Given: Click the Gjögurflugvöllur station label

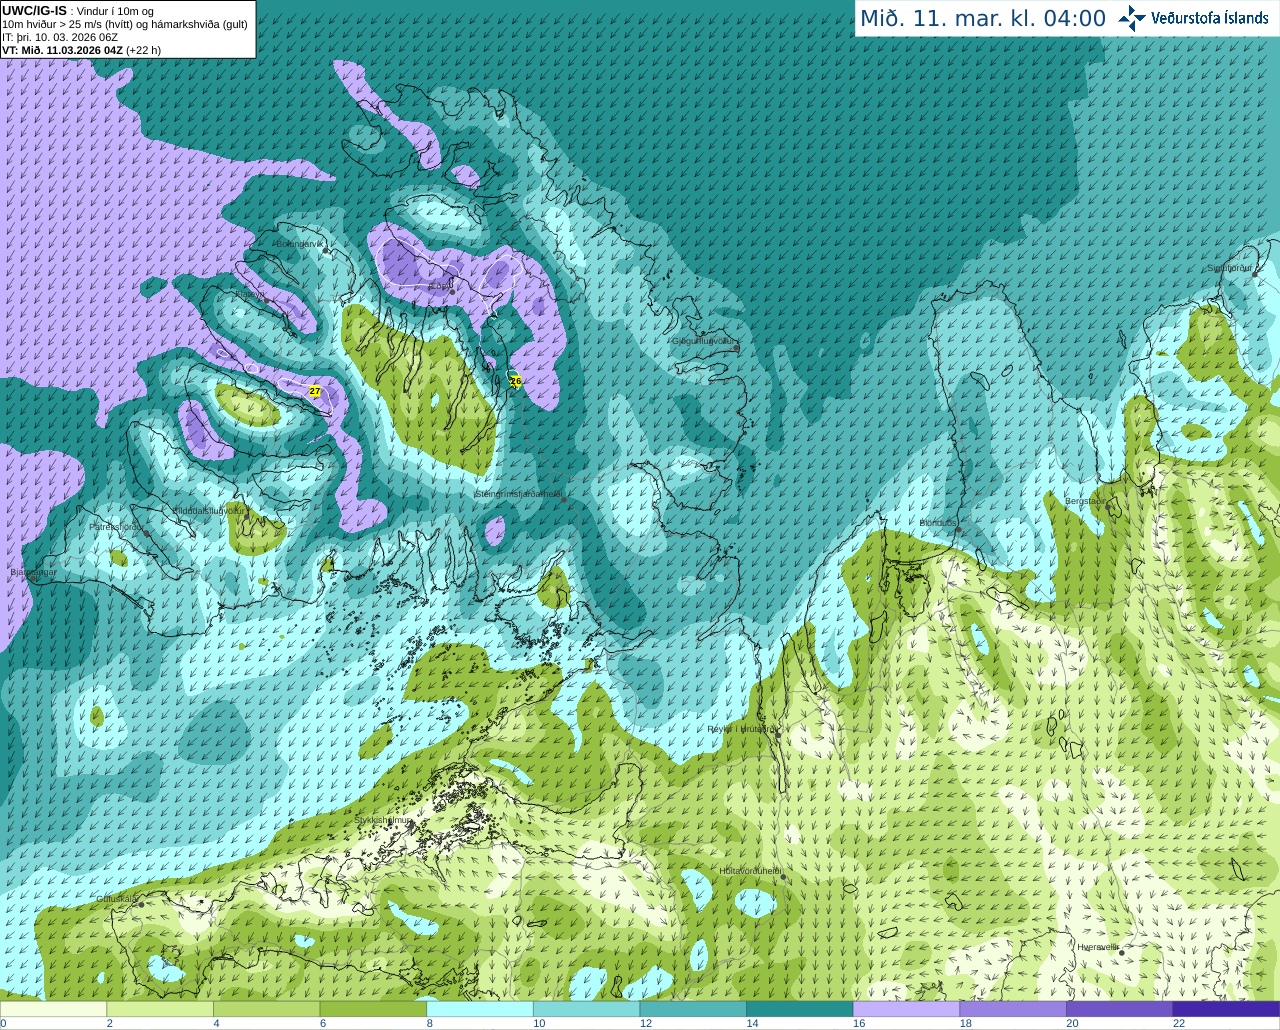Looking at the screenshot, I should (704, 341).
